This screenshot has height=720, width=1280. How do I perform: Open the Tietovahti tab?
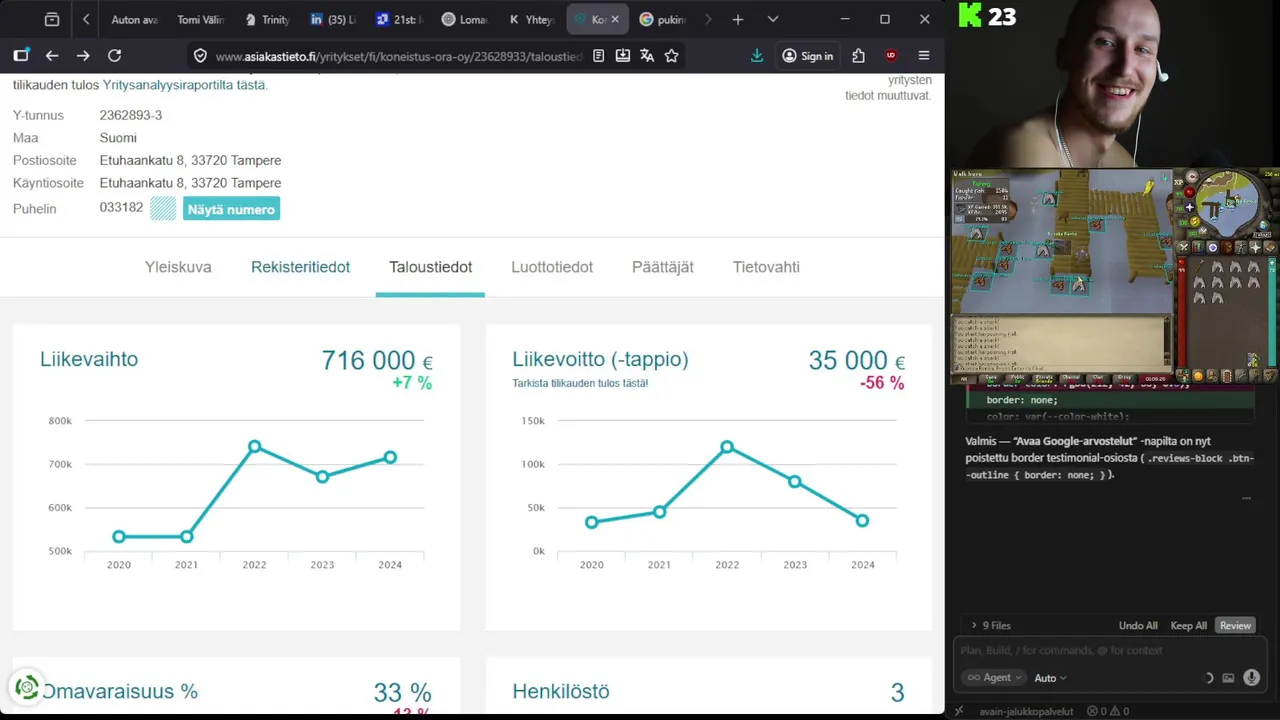766,267
